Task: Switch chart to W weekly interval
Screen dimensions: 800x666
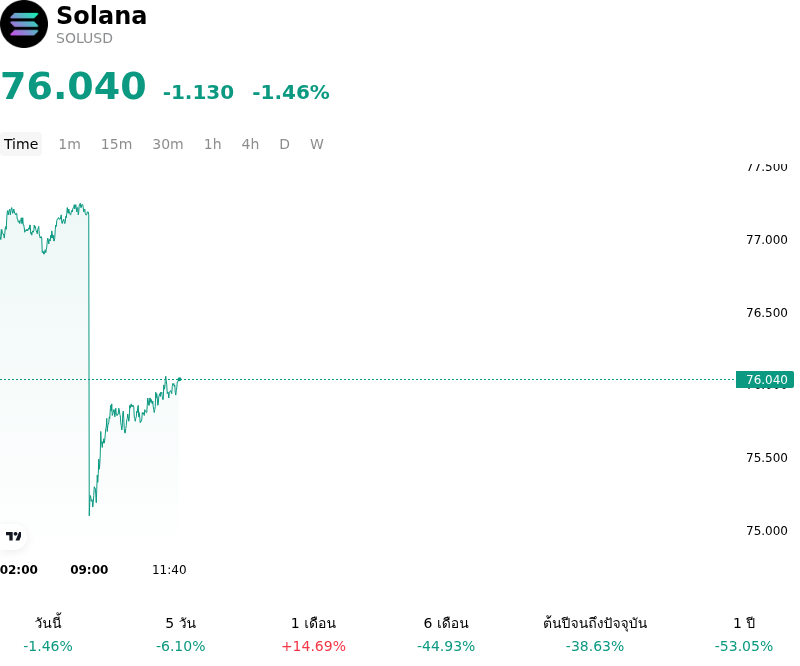Action: 316,144
